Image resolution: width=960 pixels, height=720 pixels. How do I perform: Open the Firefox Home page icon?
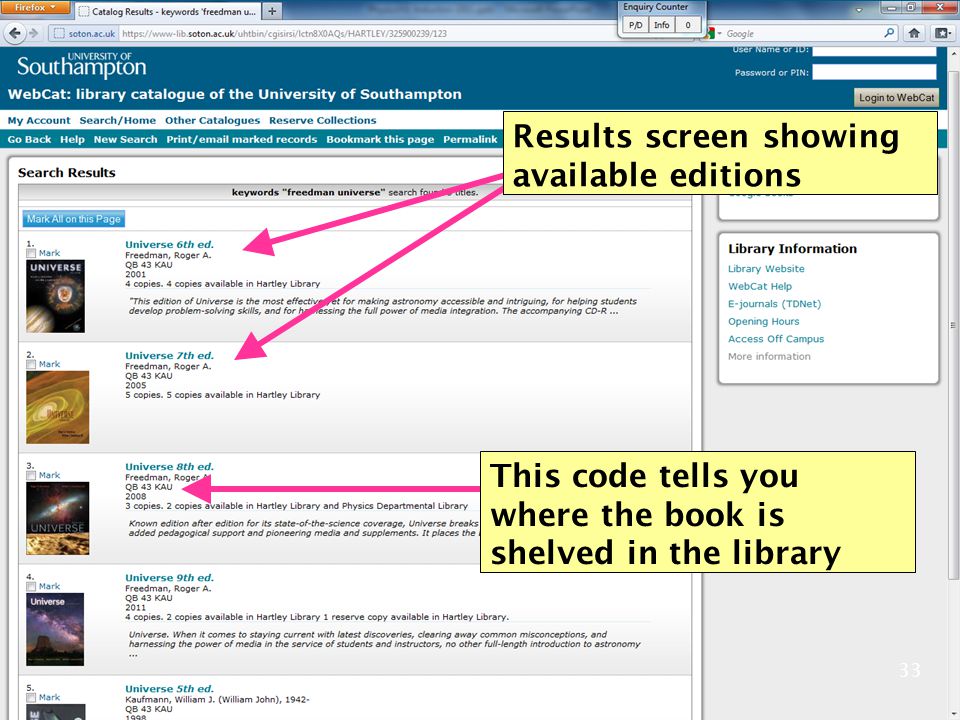point(914,33)
